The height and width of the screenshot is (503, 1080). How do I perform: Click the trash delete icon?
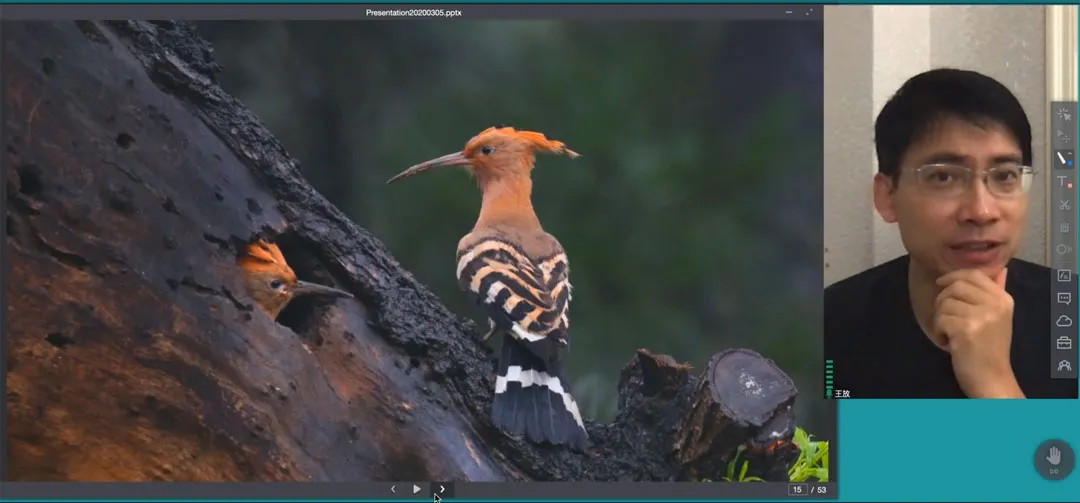[x=1064, y=228]
